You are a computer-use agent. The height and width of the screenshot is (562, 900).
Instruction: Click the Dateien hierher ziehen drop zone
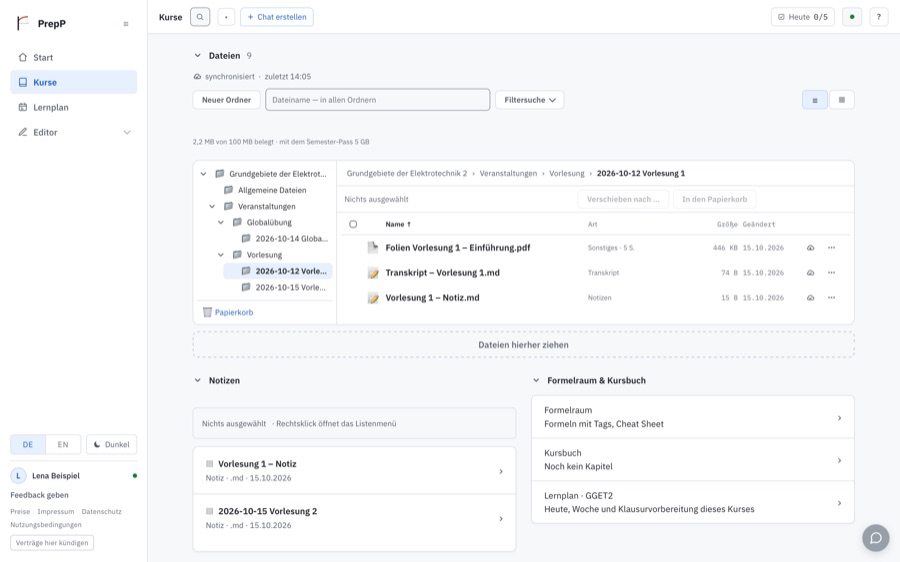[523, 345]
